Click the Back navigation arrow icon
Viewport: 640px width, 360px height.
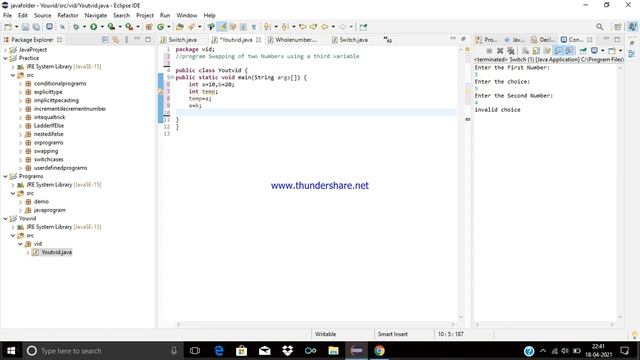click(x=324, y=27)
